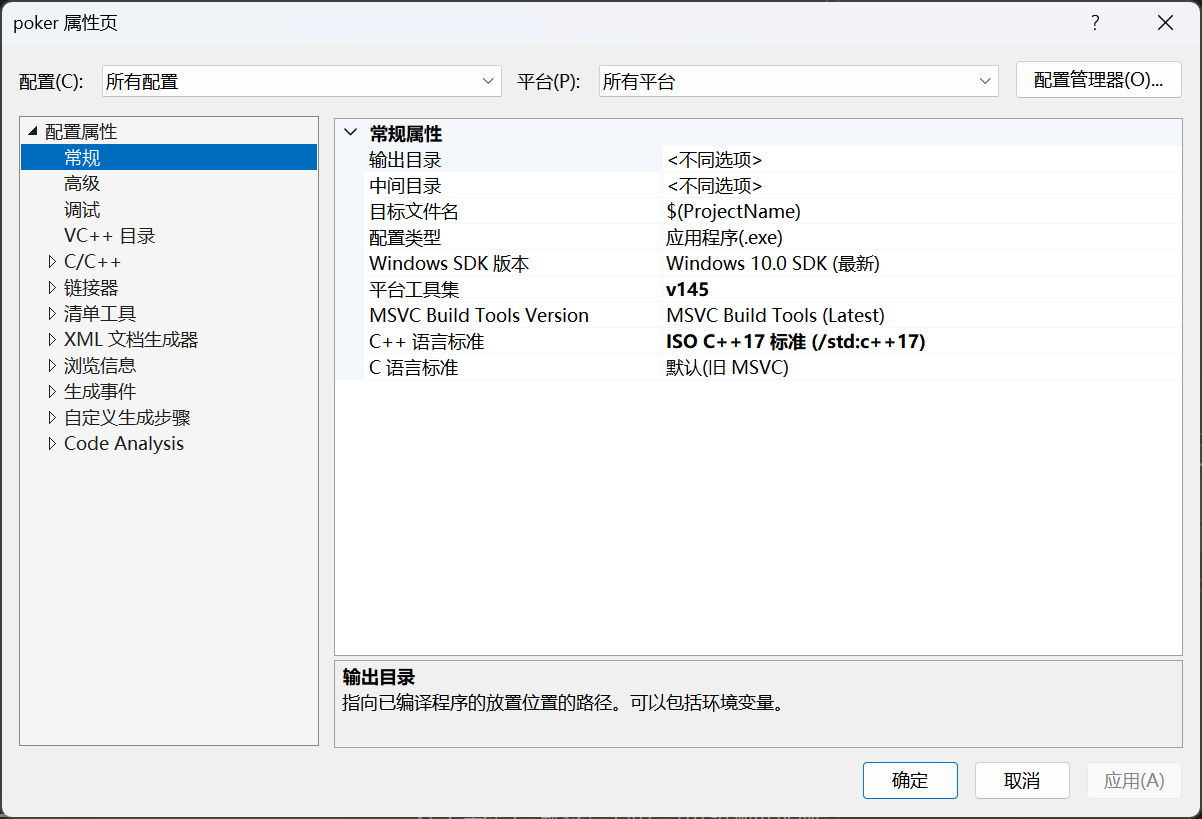The image size is (1202, 819).
Task: Expand the 链接器 tree node
Action: click(52, 287)
